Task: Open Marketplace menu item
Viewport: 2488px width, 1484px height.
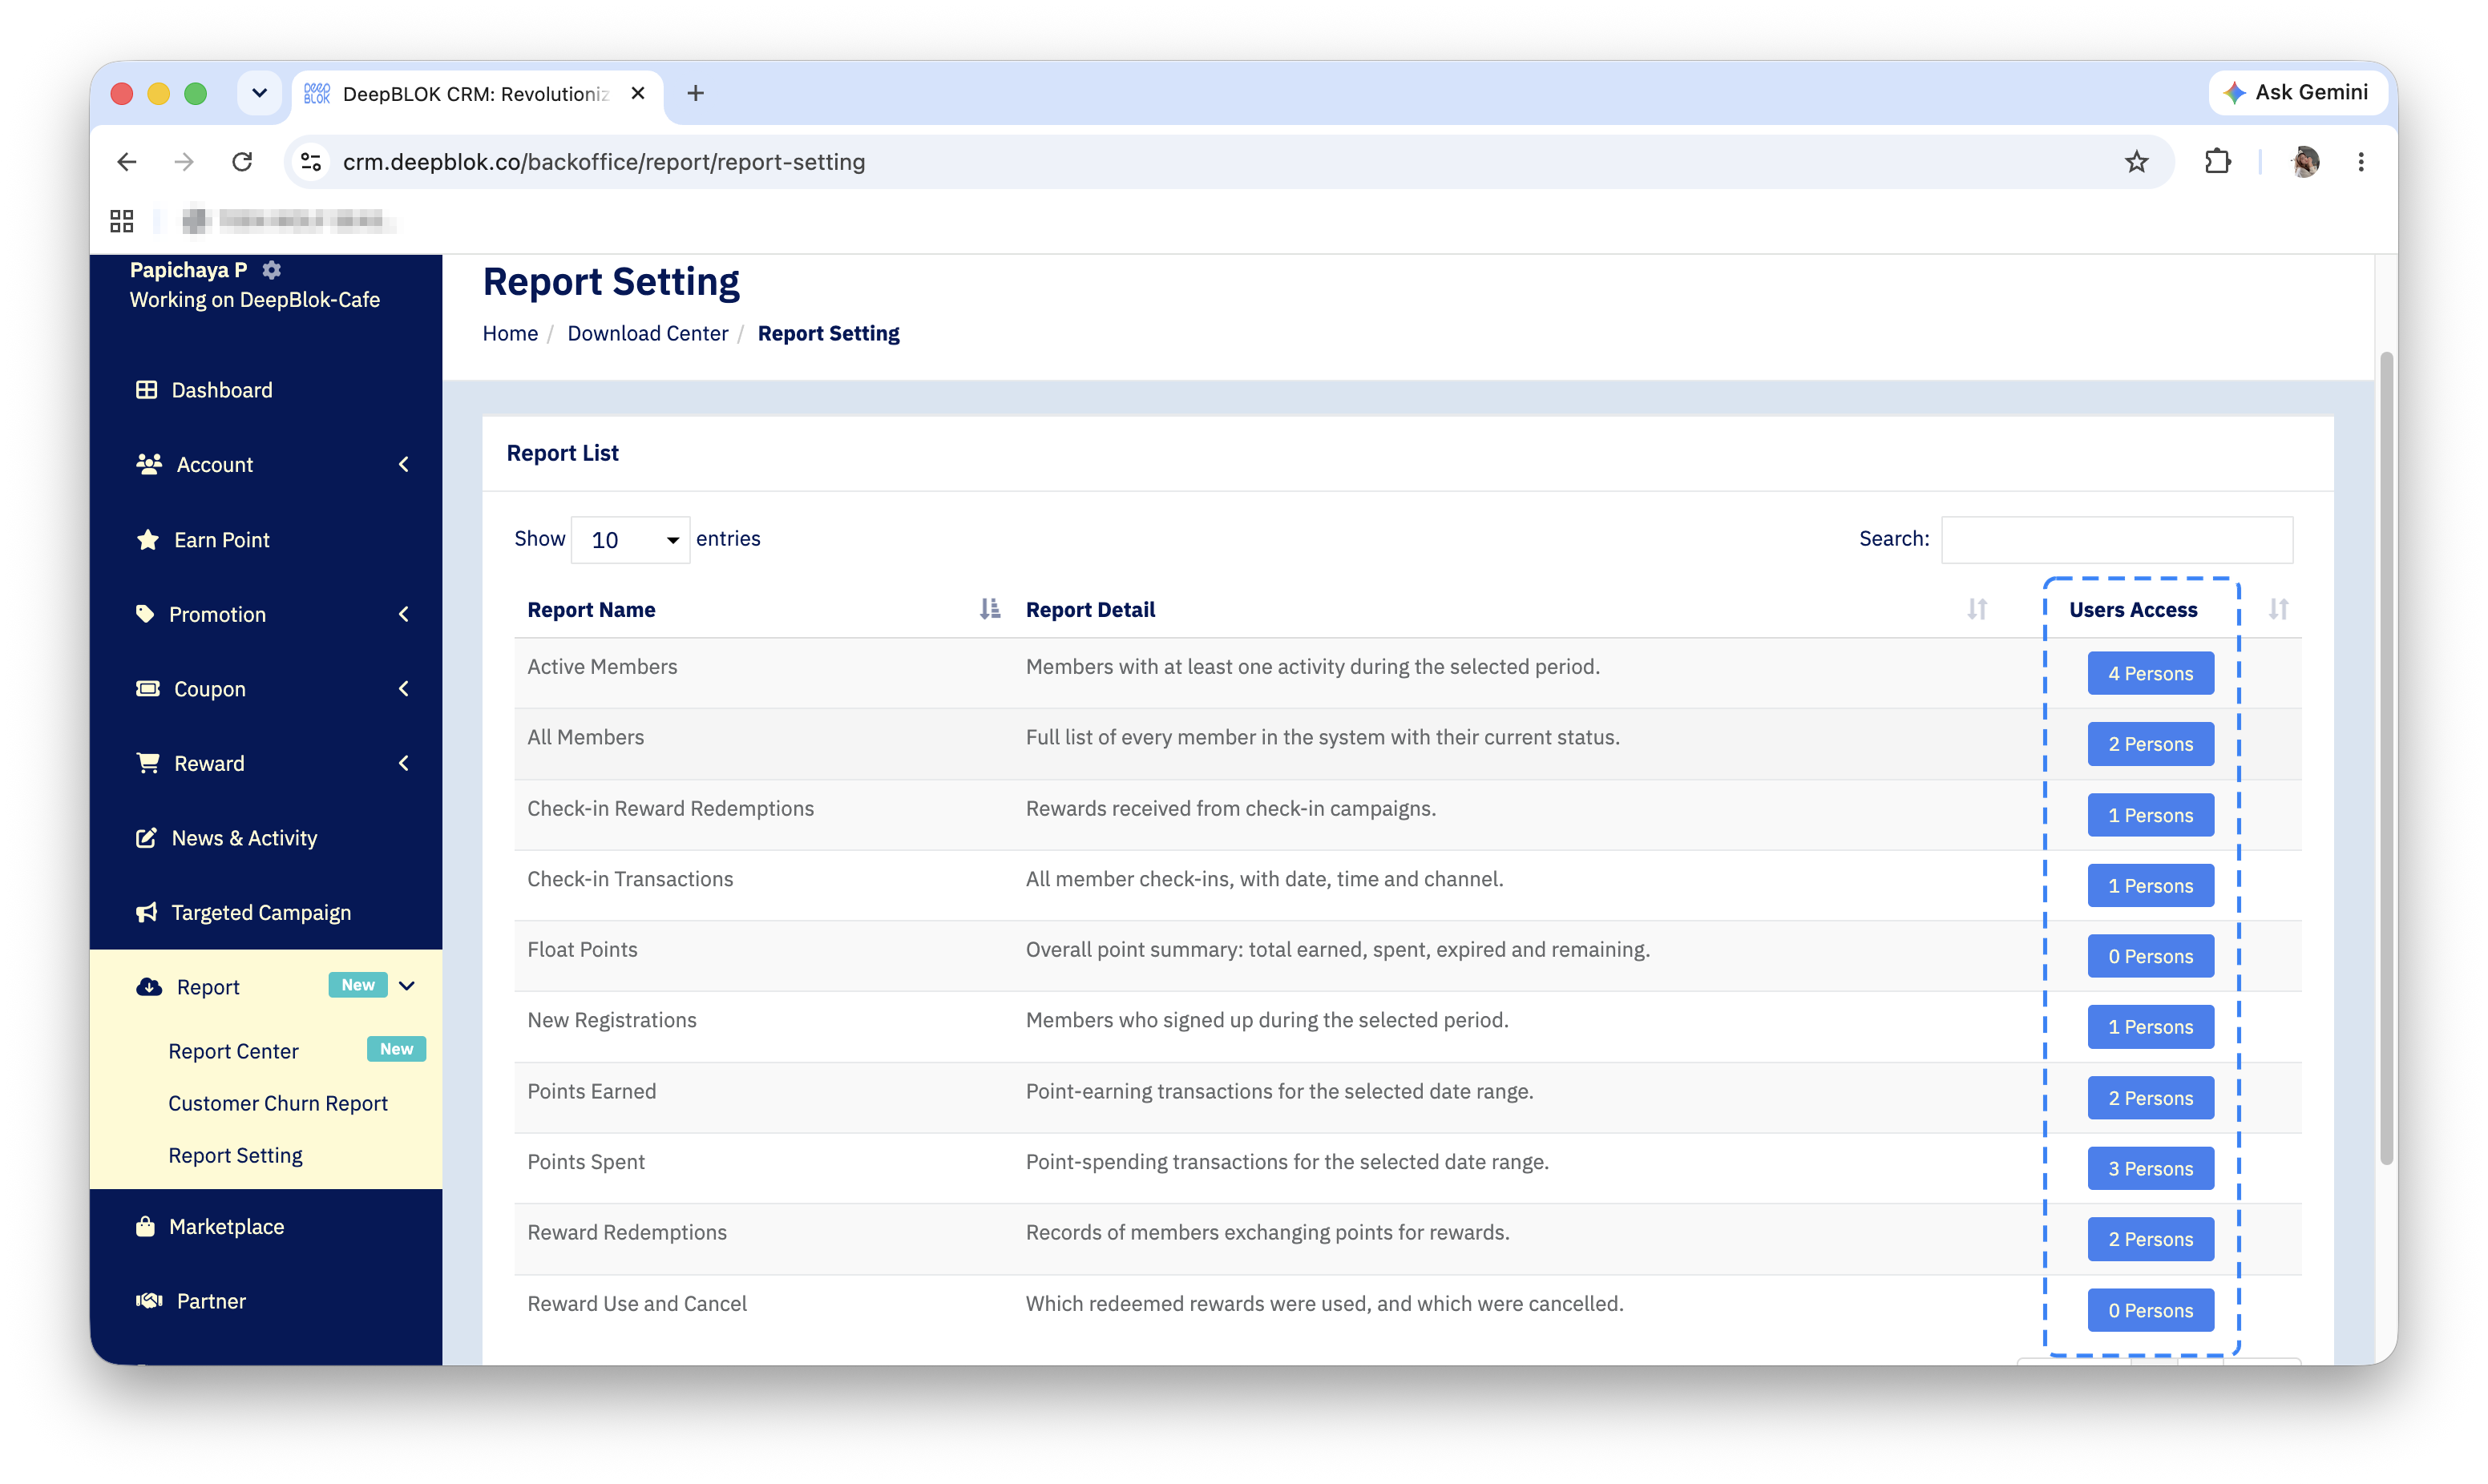Action: point(226,1226)
